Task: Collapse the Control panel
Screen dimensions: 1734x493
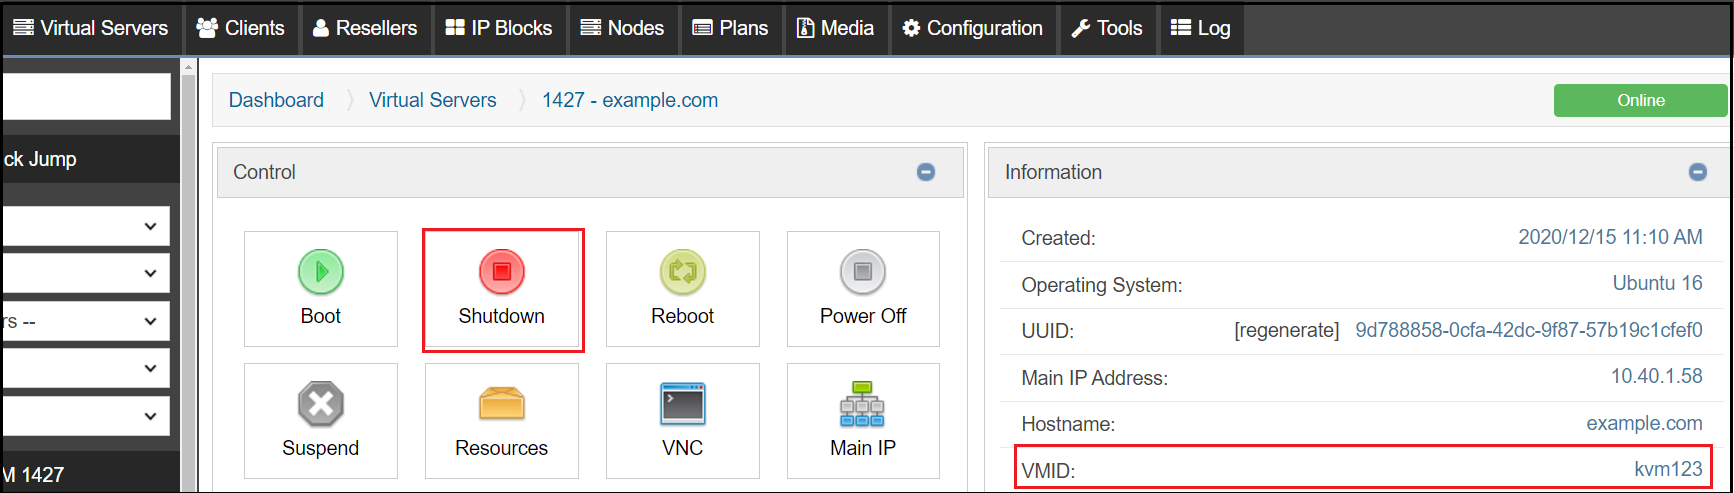Action: [x=926, y=172]
